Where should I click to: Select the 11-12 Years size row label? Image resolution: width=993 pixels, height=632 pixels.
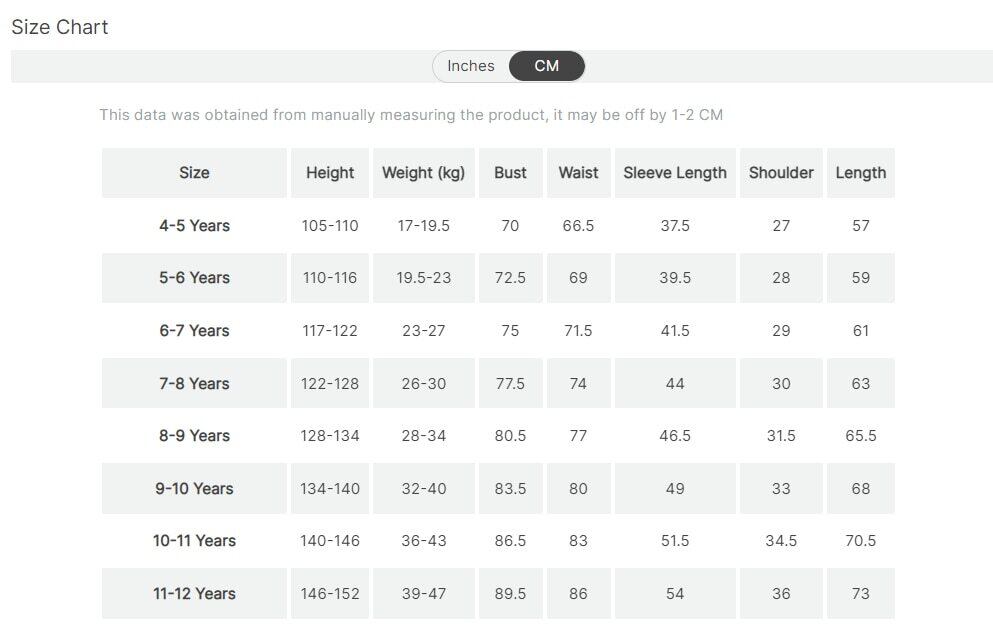point(194,594)
